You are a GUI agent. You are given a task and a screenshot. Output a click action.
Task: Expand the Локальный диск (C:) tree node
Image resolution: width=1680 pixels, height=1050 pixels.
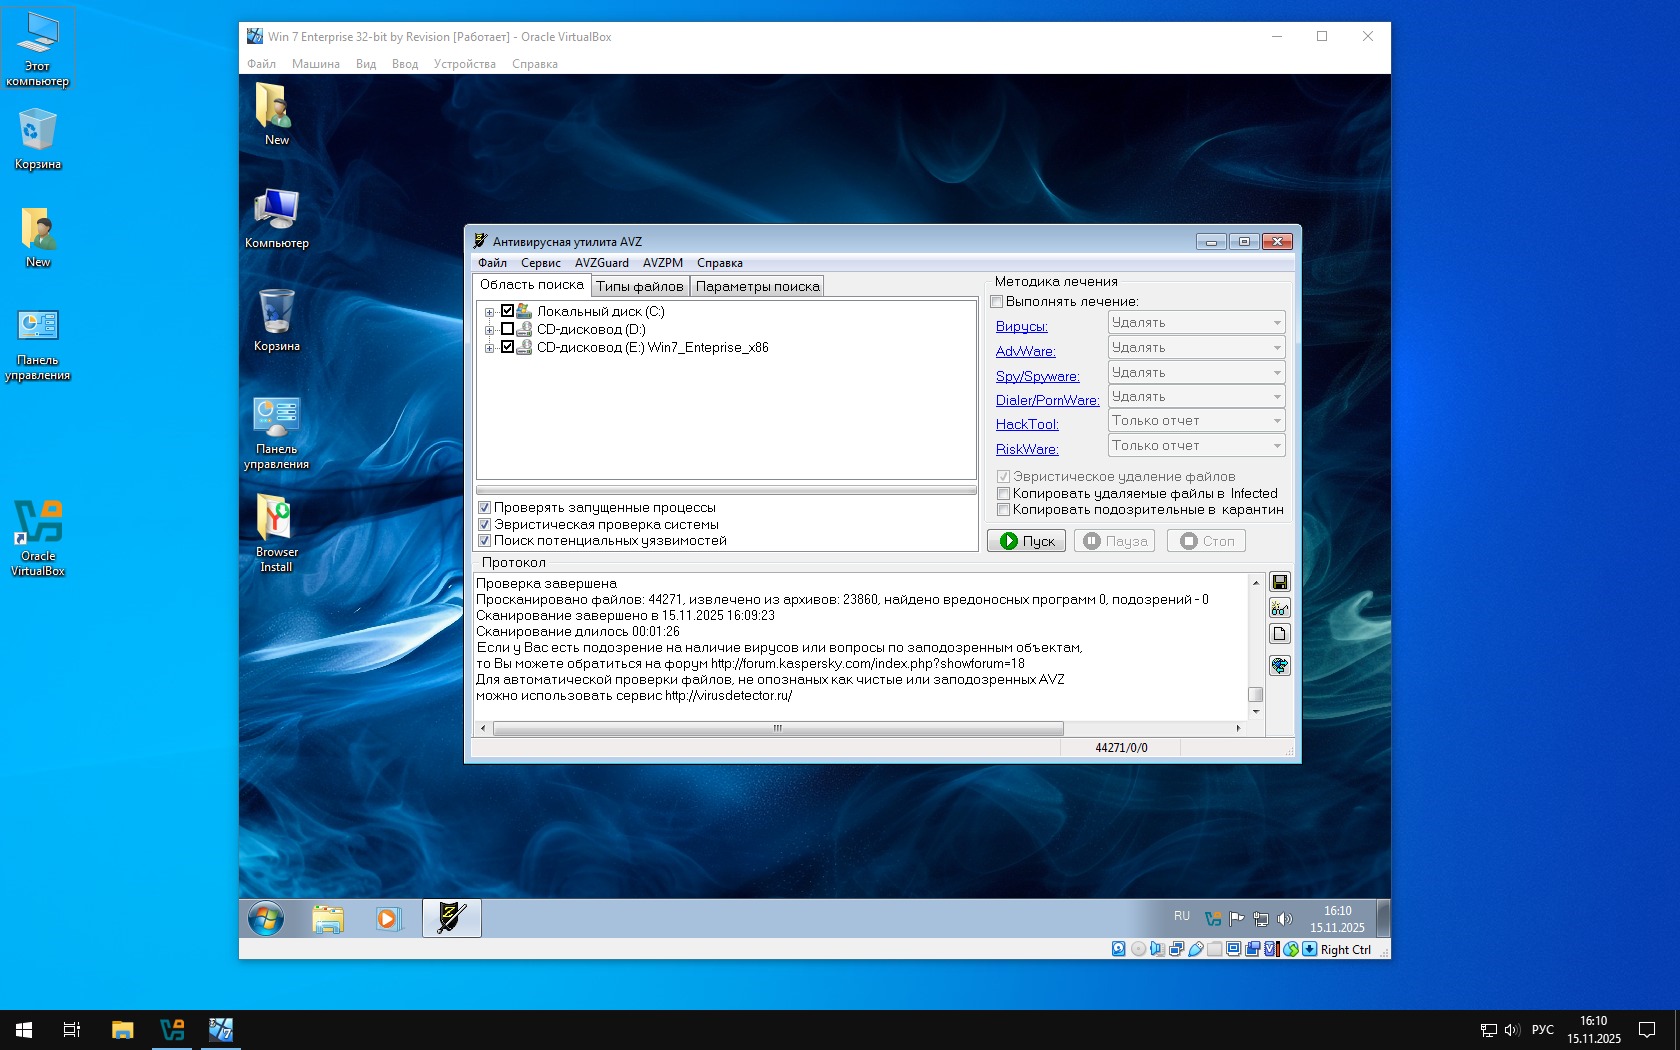[489, 312]
